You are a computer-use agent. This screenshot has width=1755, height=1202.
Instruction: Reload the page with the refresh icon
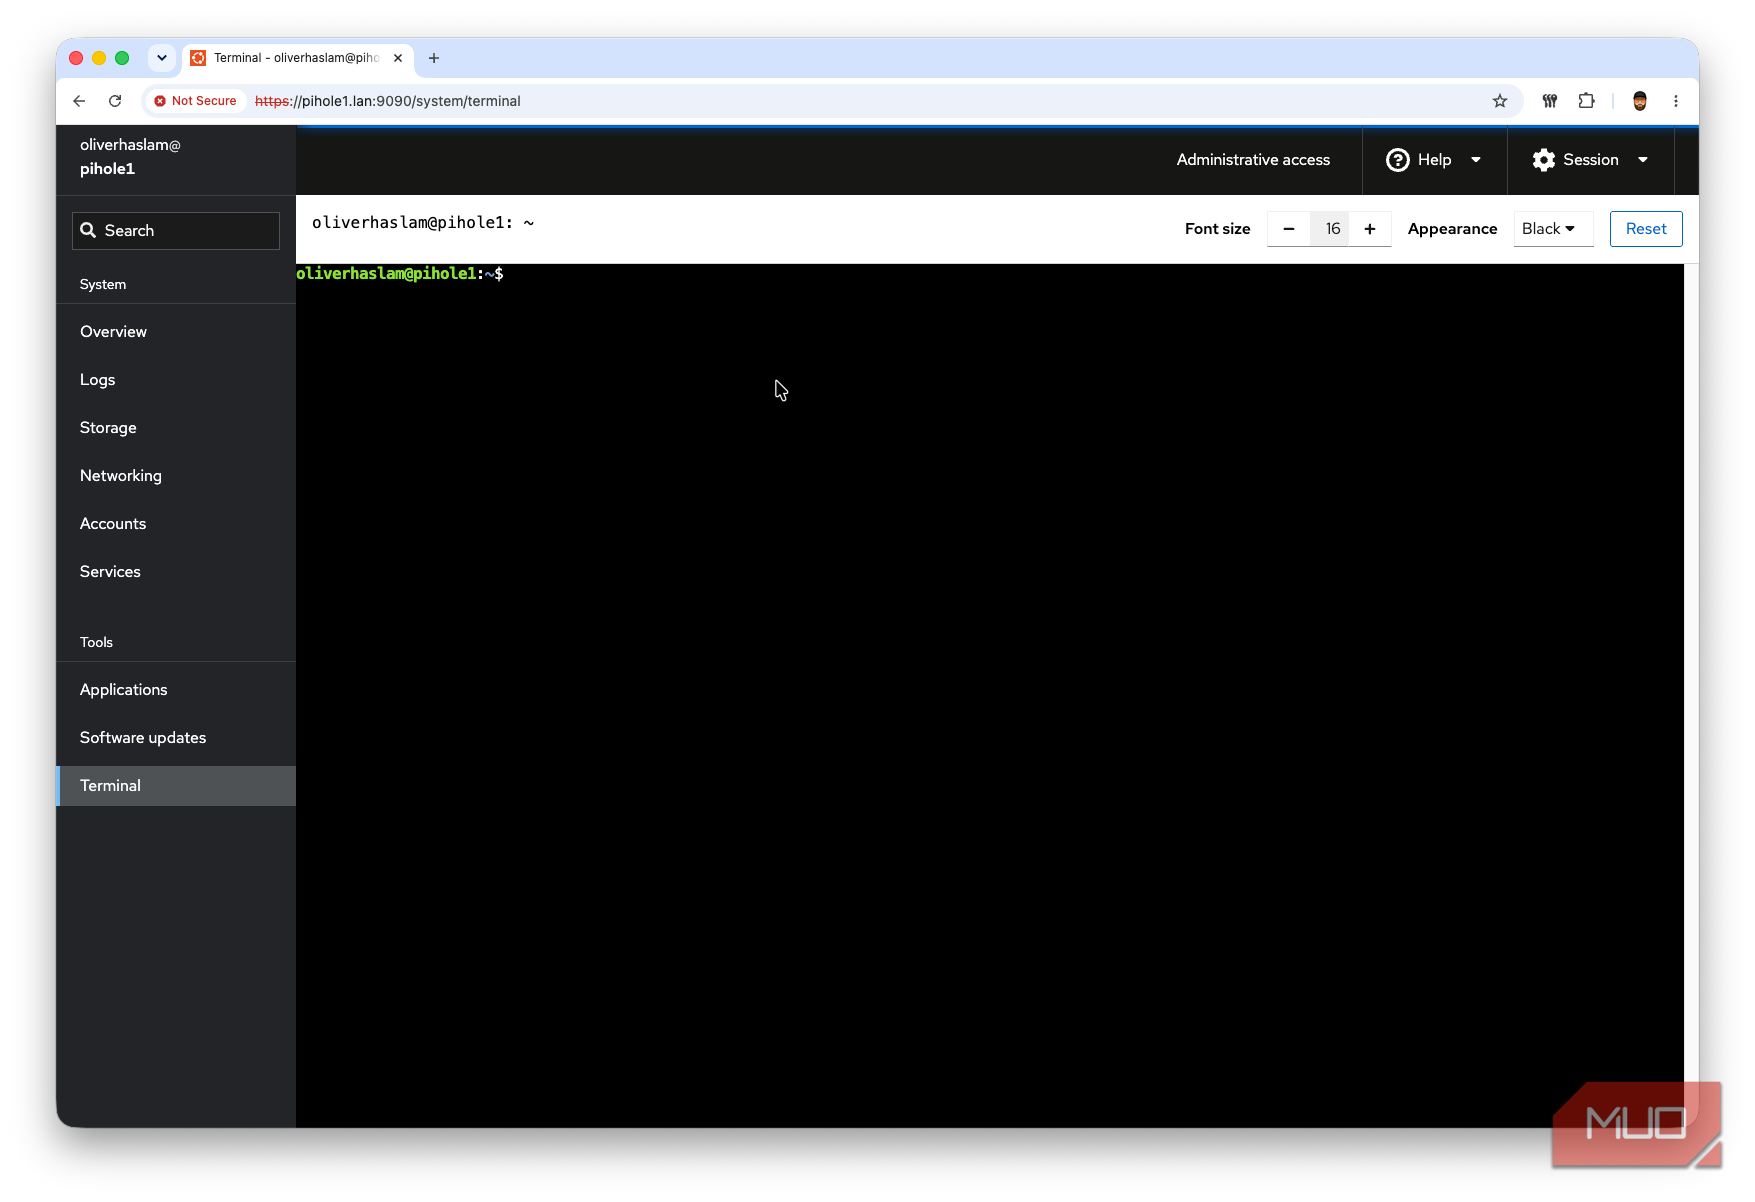[x=115, y=101]
